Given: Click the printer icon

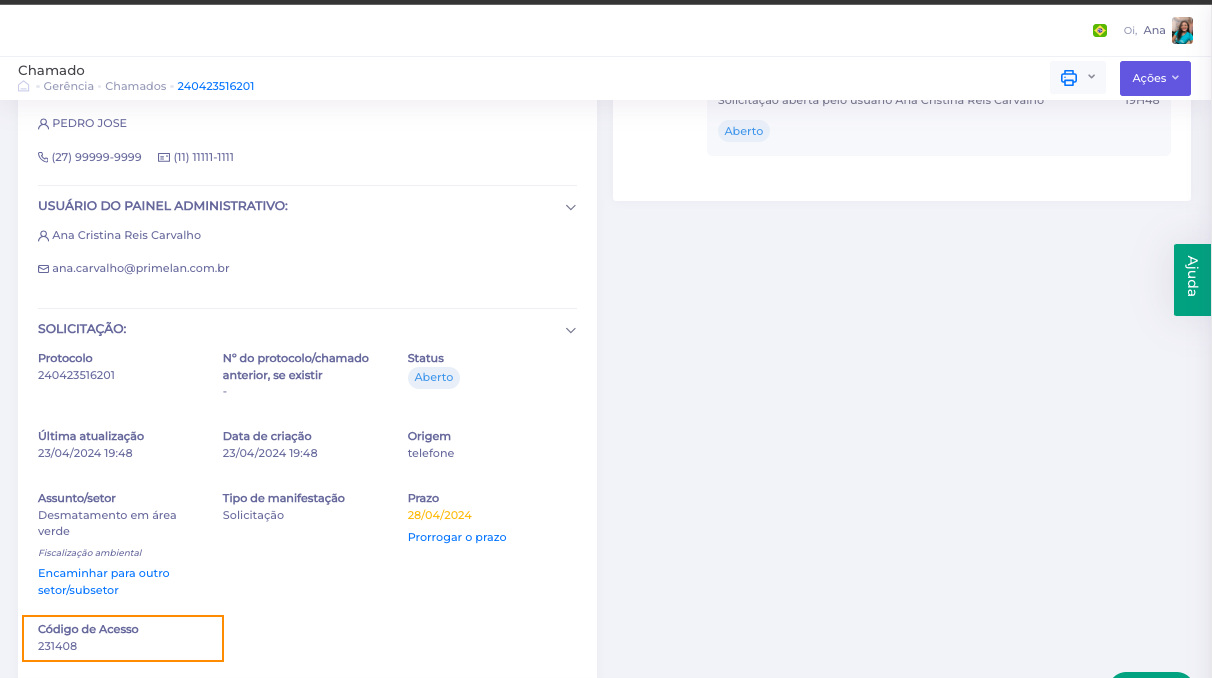Looking at the screenshot, I should click(x=1069, y=78).
